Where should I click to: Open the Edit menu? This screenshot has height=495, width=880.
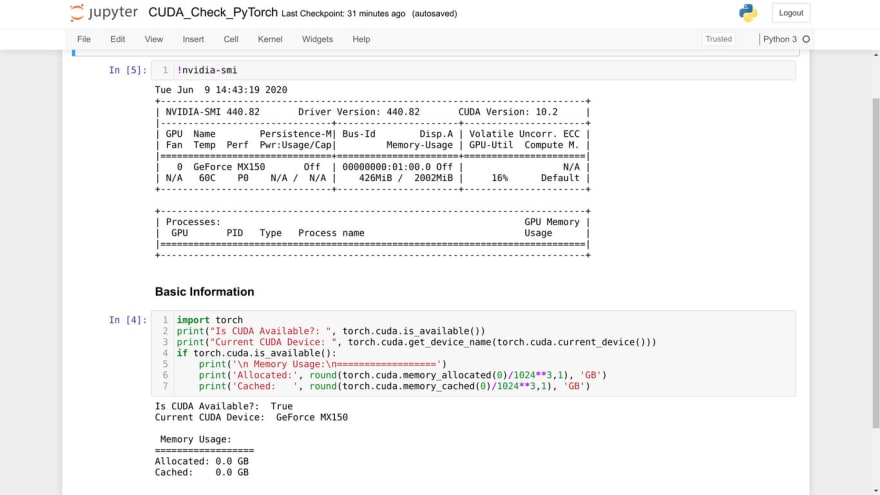coord(118,39)
